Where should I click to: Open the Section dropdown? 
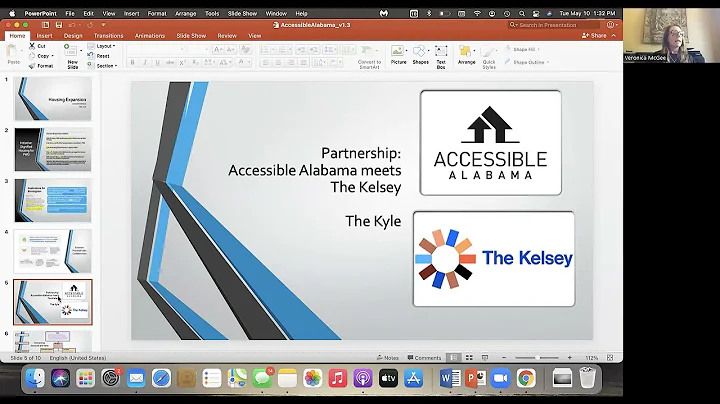(102, 66)
